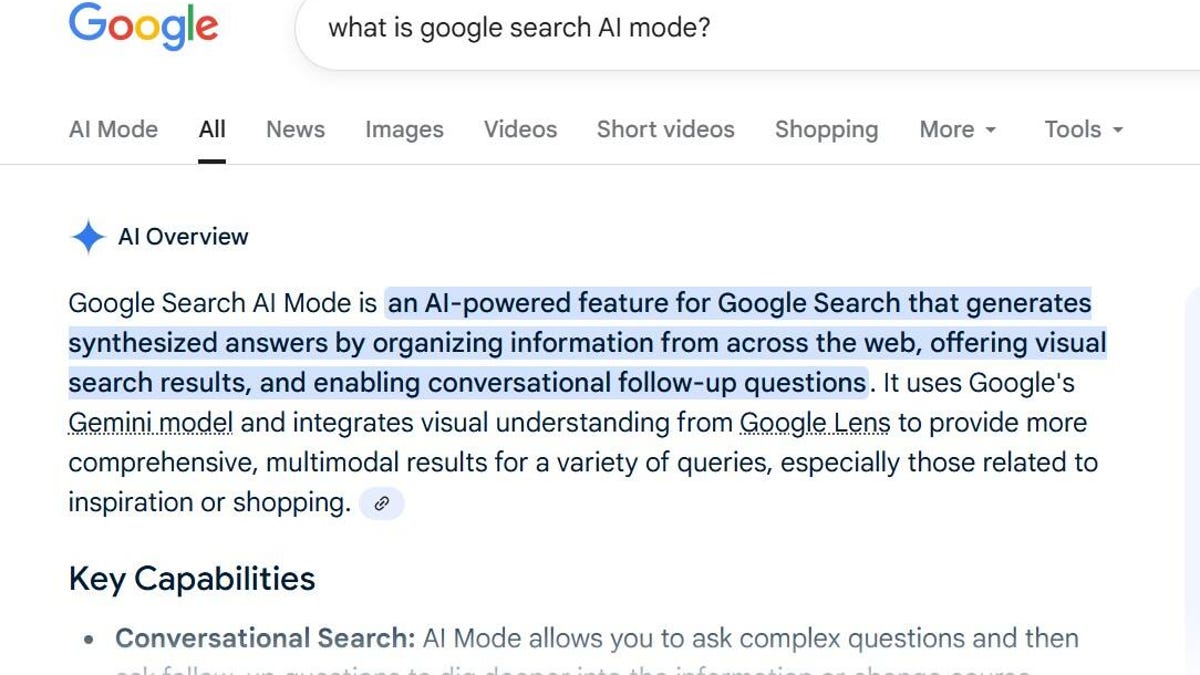The width and height of the screenshot is (1200, 675).
Task: Go to the News tab
Action: 295,130
